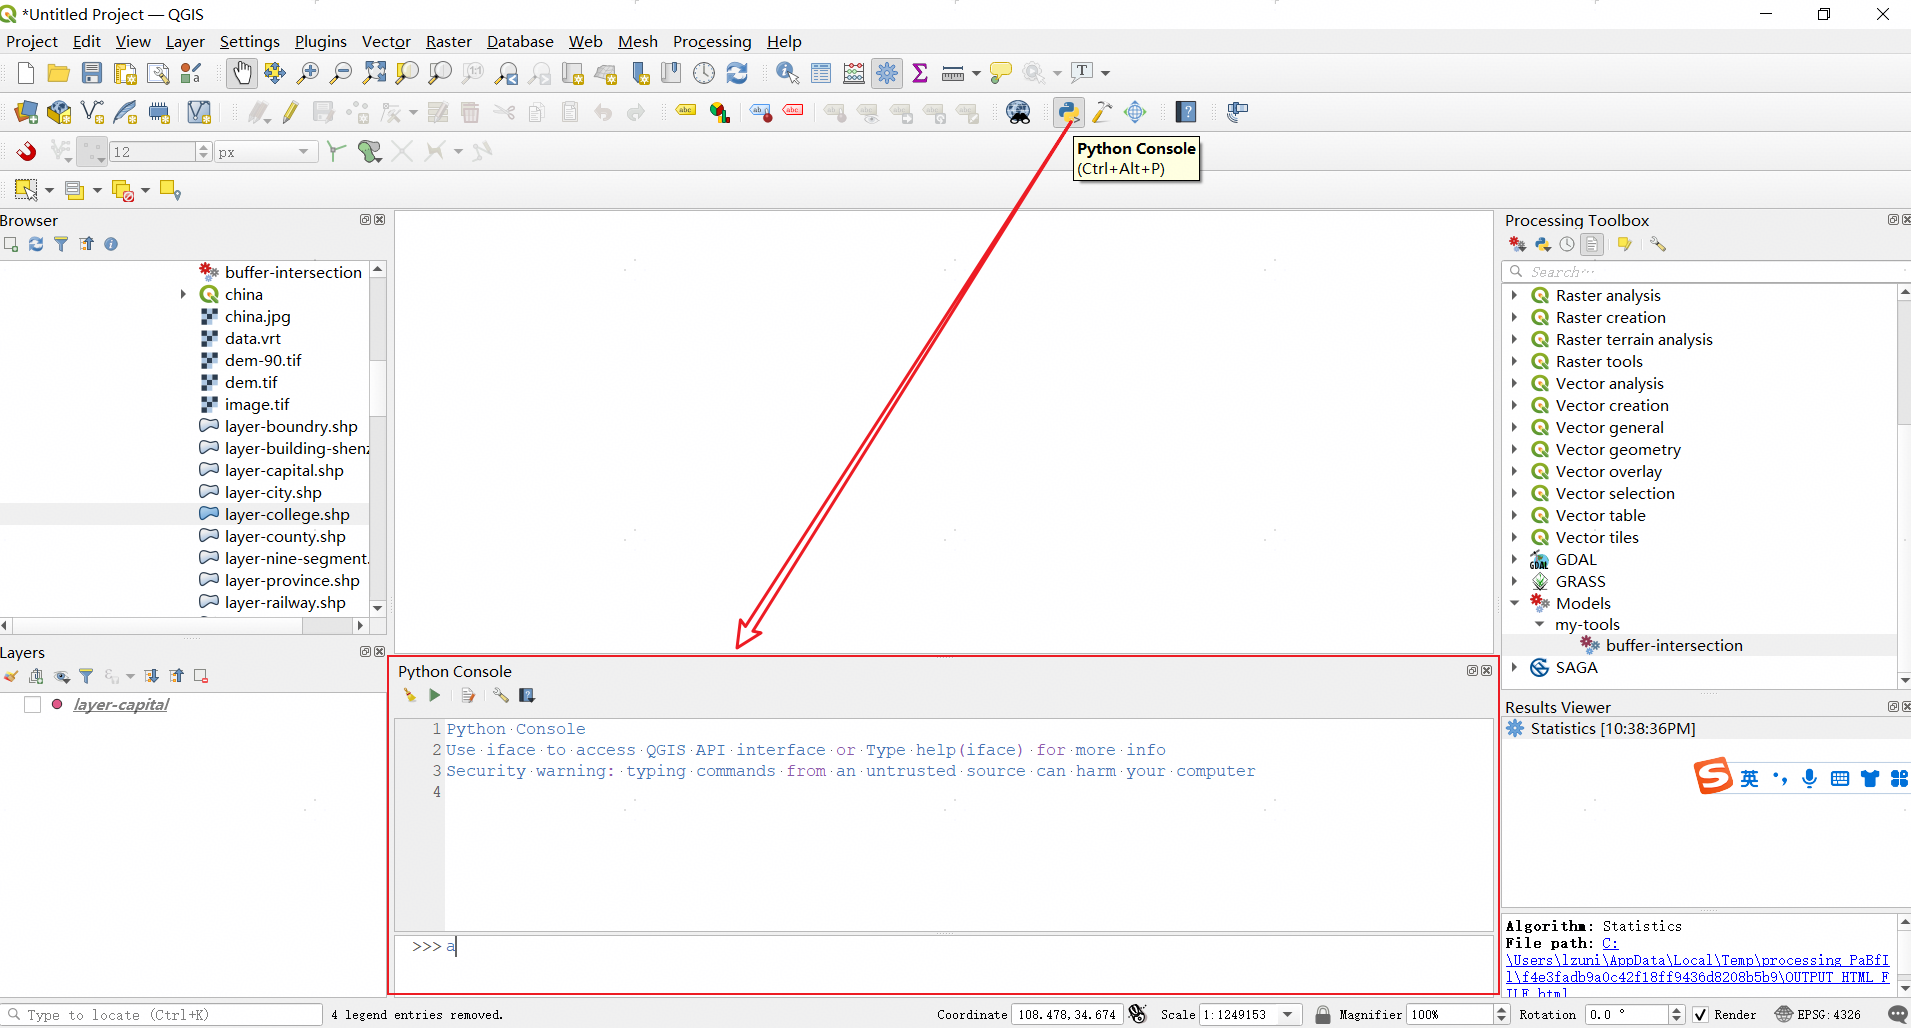Open the Scale dropdown in status bar
The image size is (1911, 1028).
tap(1288, 1014)
